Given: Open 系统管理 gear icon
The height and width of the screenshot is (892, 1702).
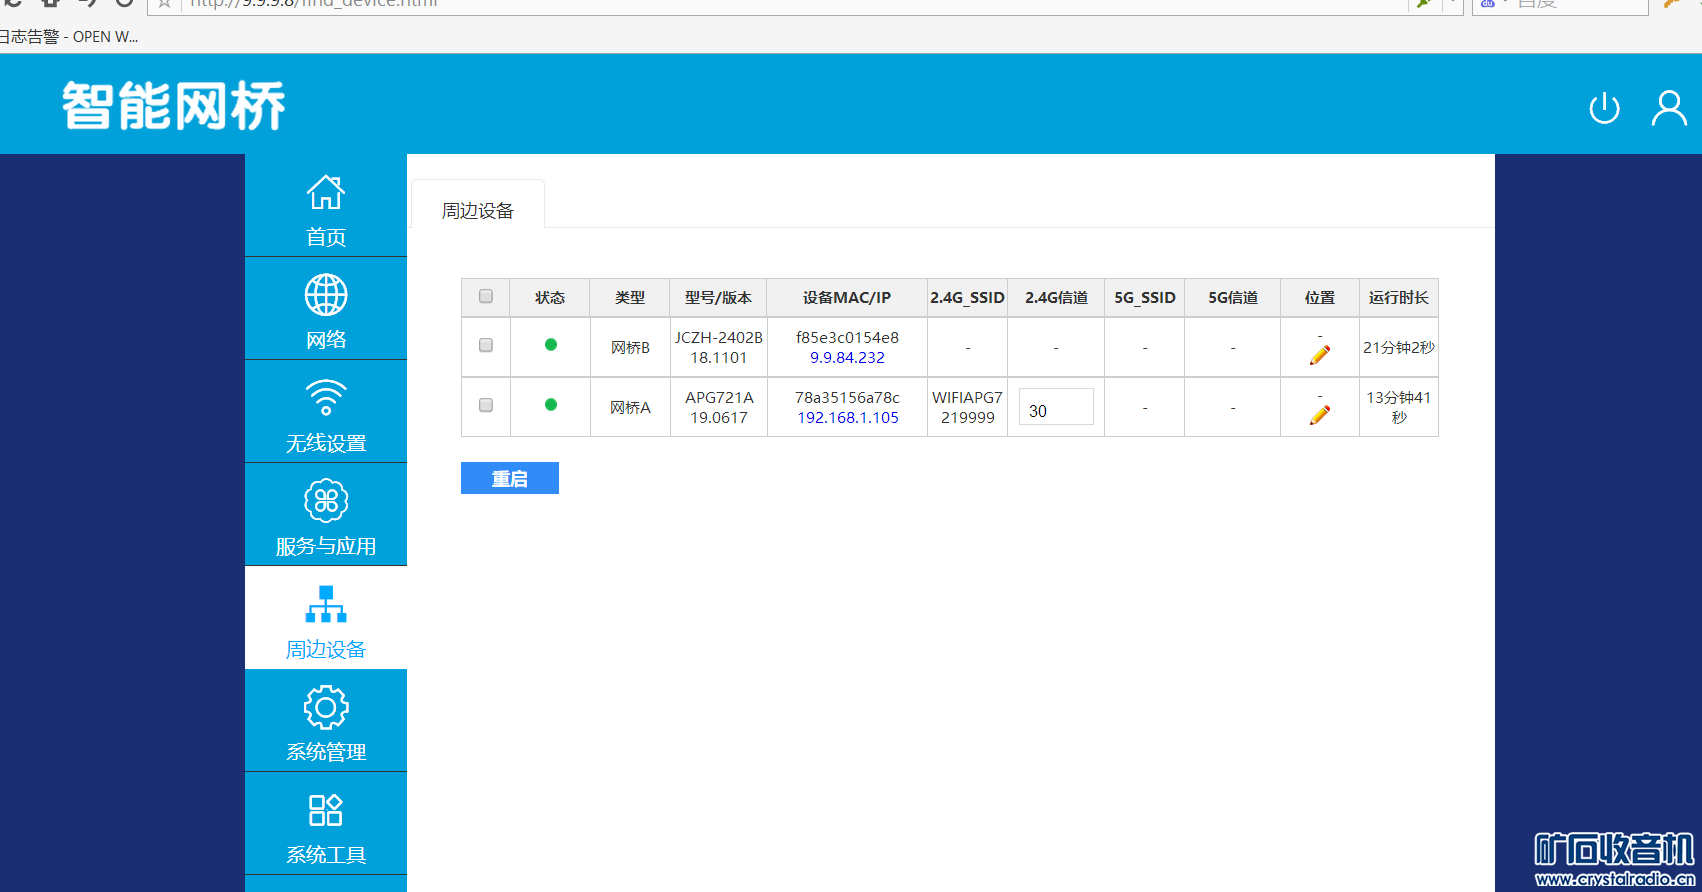Looking at the screenshot, I should (326, 708).
